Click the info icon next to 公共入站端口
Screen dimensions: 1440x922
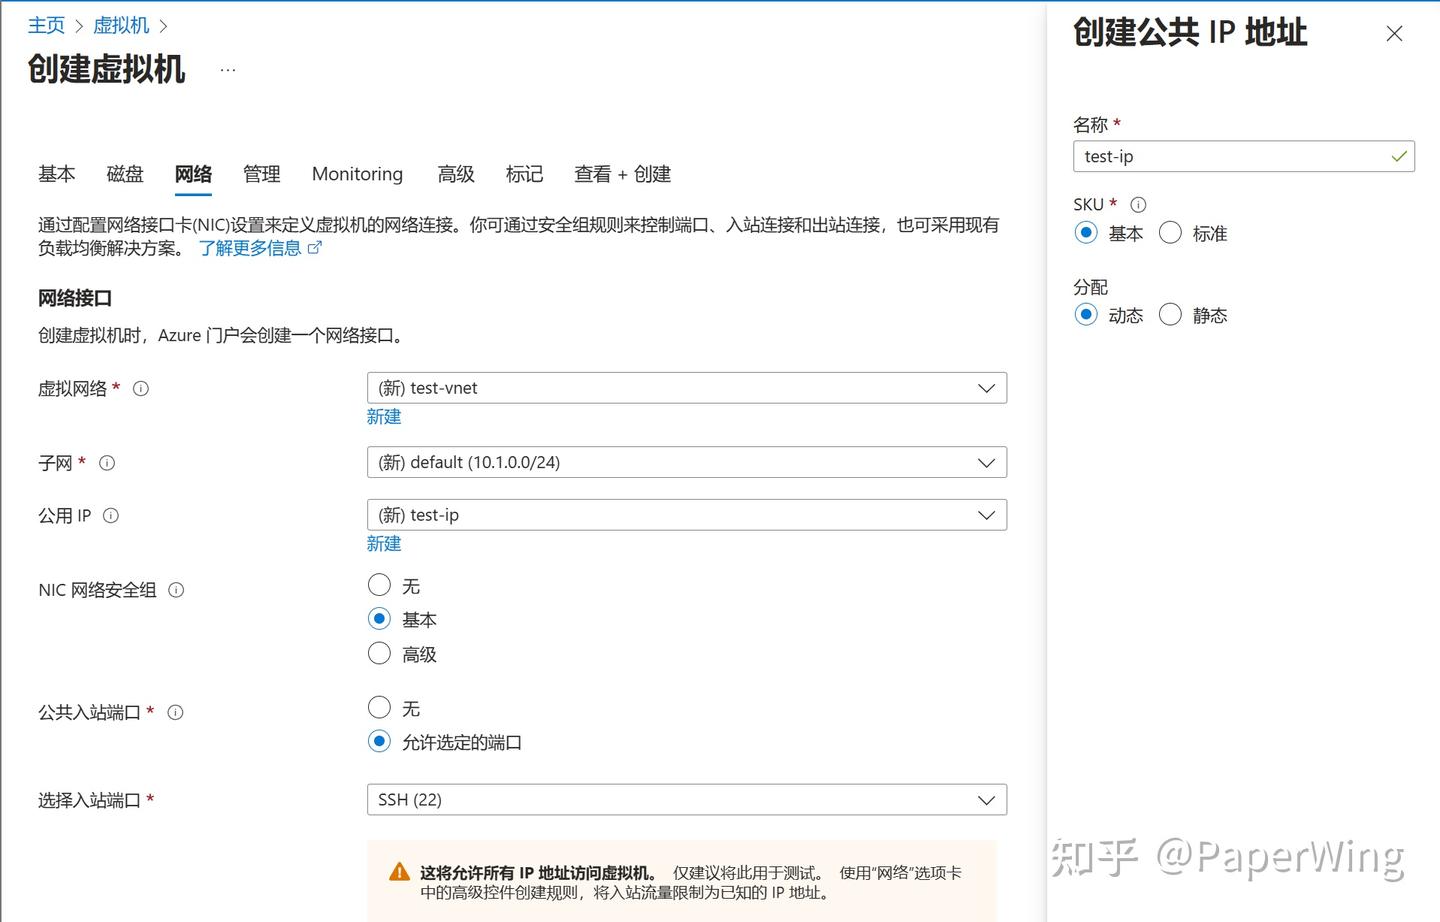pos(175,712)
